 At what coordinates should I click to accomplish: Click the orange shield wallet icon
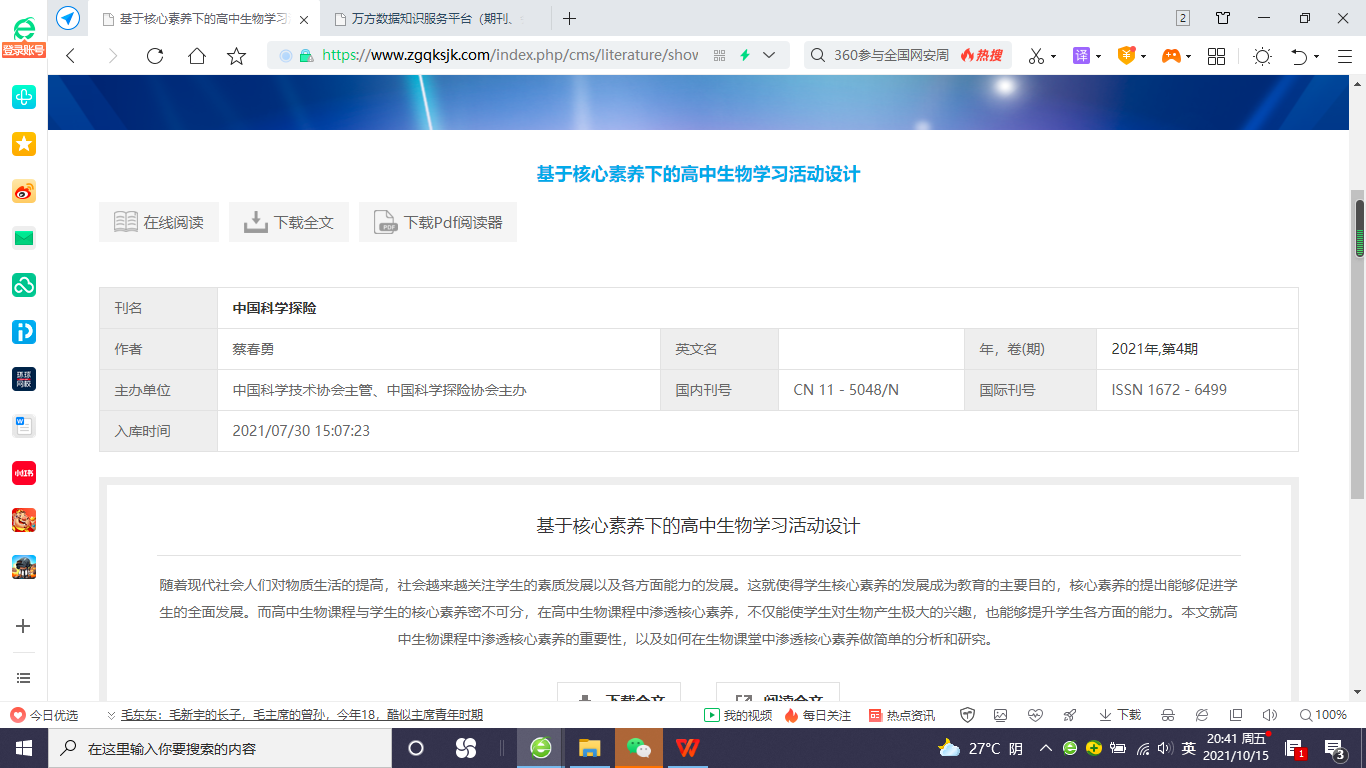tap(1126, 56)
